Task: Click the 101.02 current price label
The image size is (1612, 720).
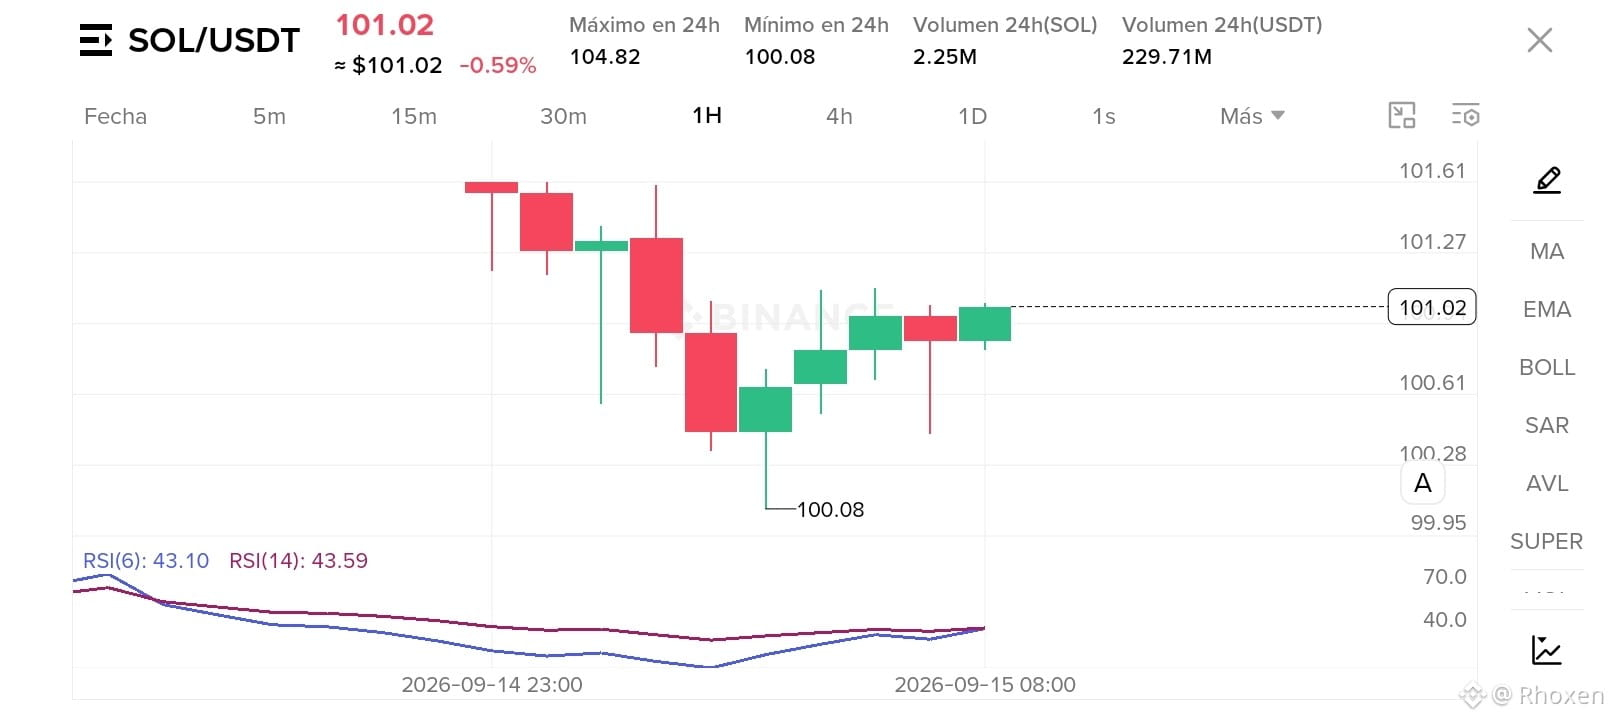Action: (x=1432, y=307)
